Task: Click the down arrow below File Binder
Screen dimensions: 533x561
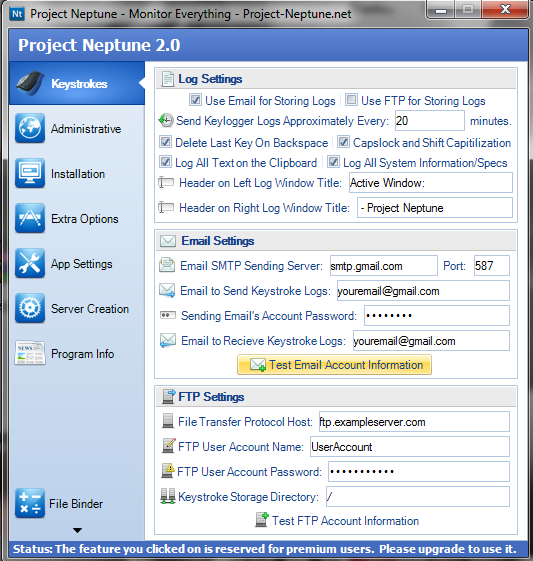Action: pos(77,530)
